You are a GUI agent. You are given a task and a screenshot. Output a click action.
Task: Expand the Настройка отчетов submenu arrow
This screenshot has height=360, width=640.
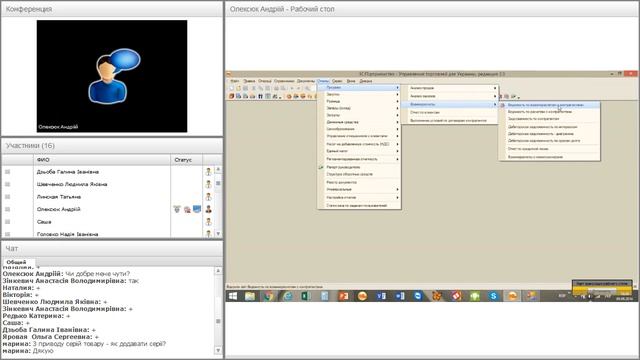point(397,198)
